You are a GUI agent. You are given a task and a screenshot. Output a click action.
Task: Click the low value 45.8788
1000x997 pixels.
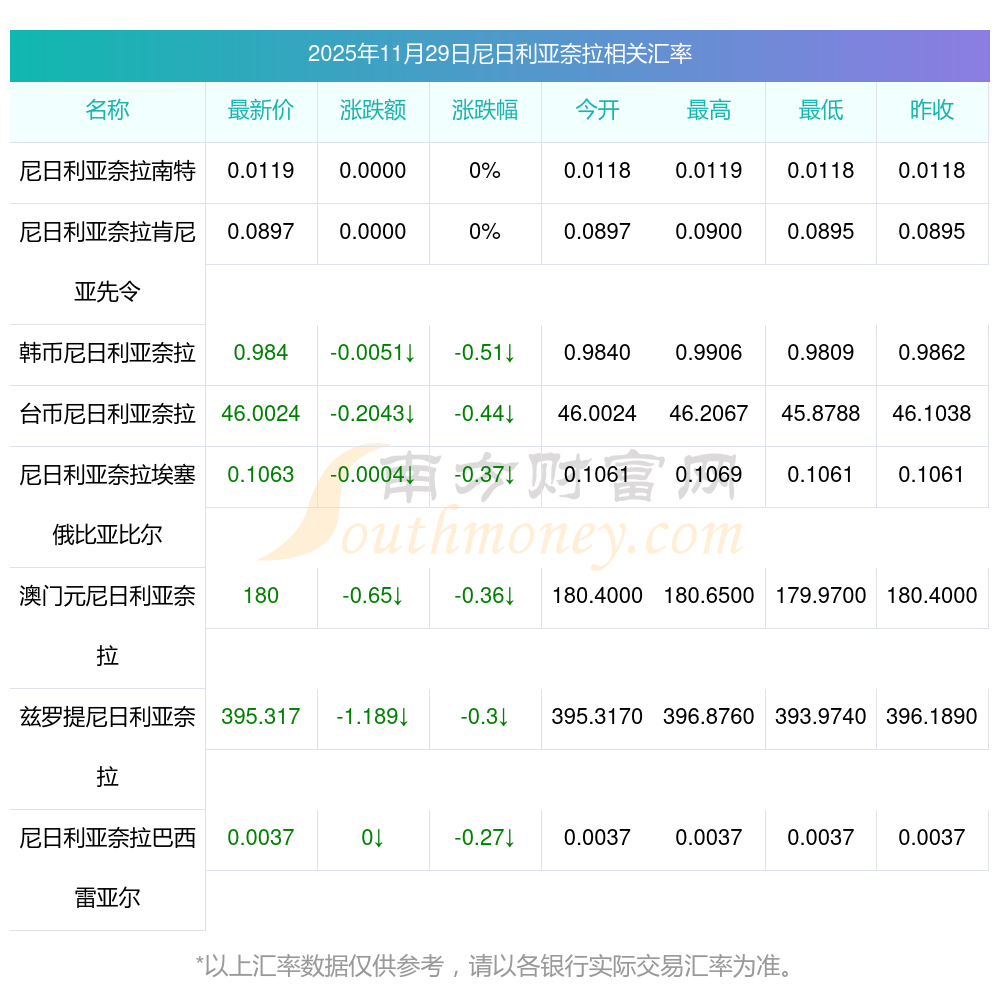tap(821, 414)
